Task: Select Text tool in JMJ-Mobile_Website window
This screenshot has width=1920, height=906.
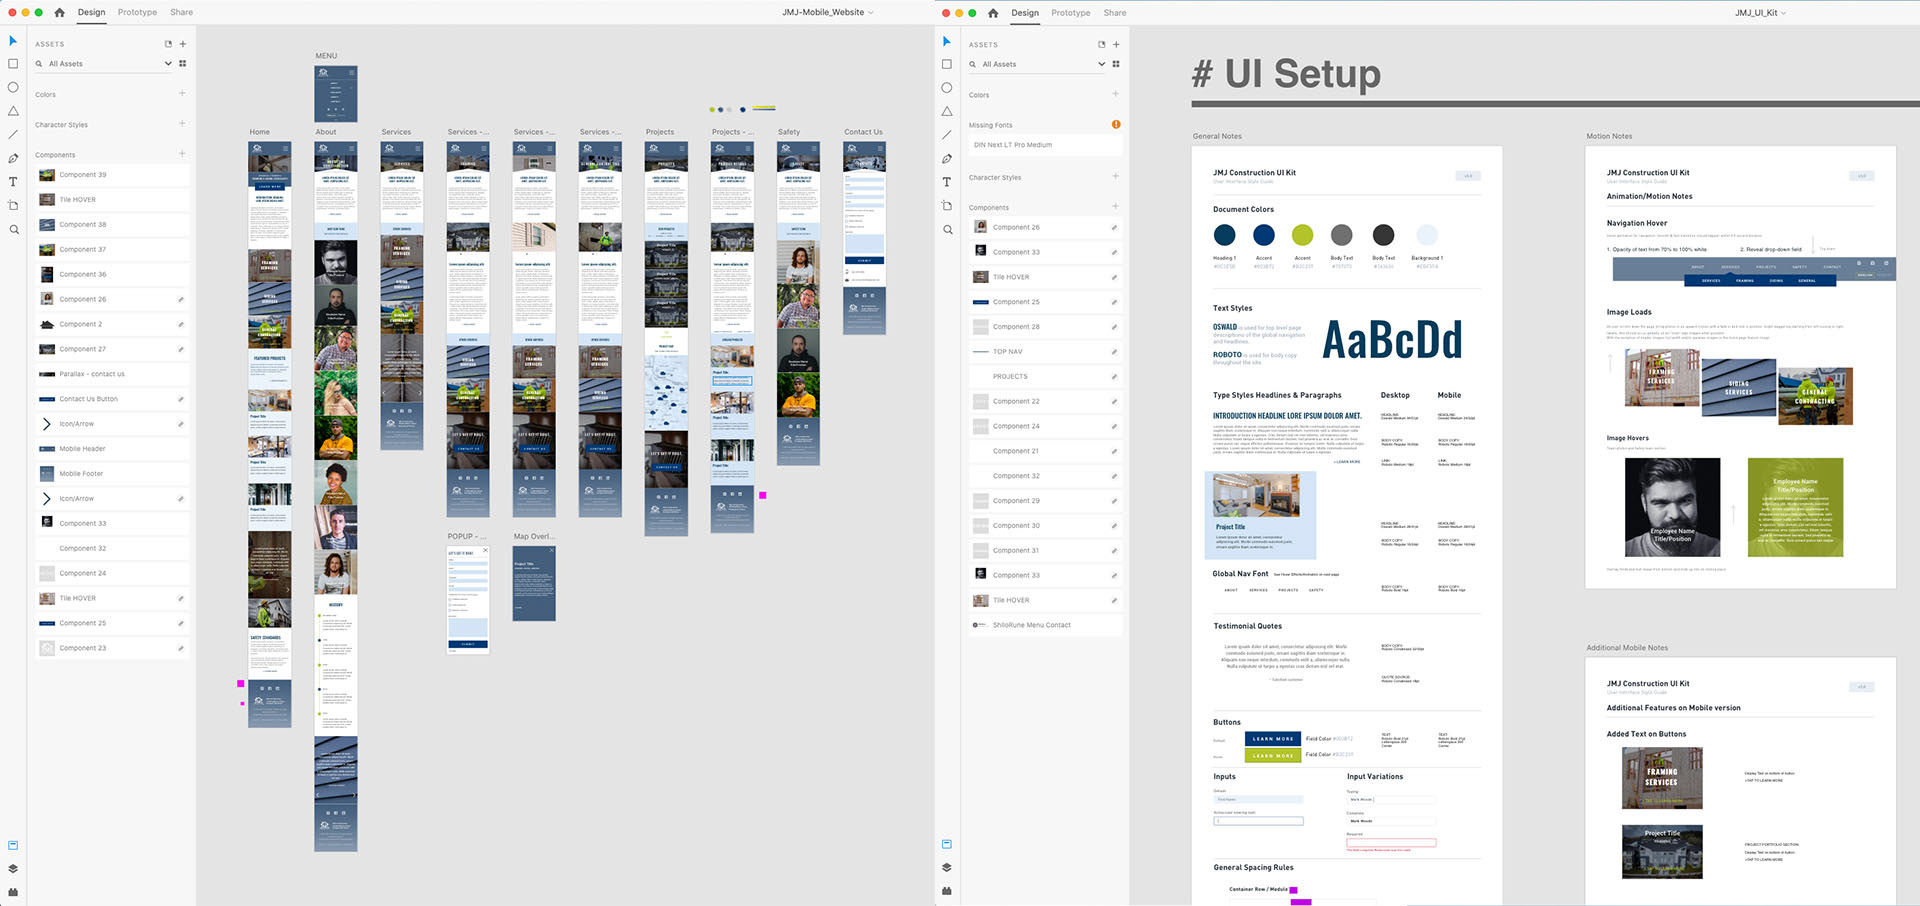Action: [x=13, y=182]
